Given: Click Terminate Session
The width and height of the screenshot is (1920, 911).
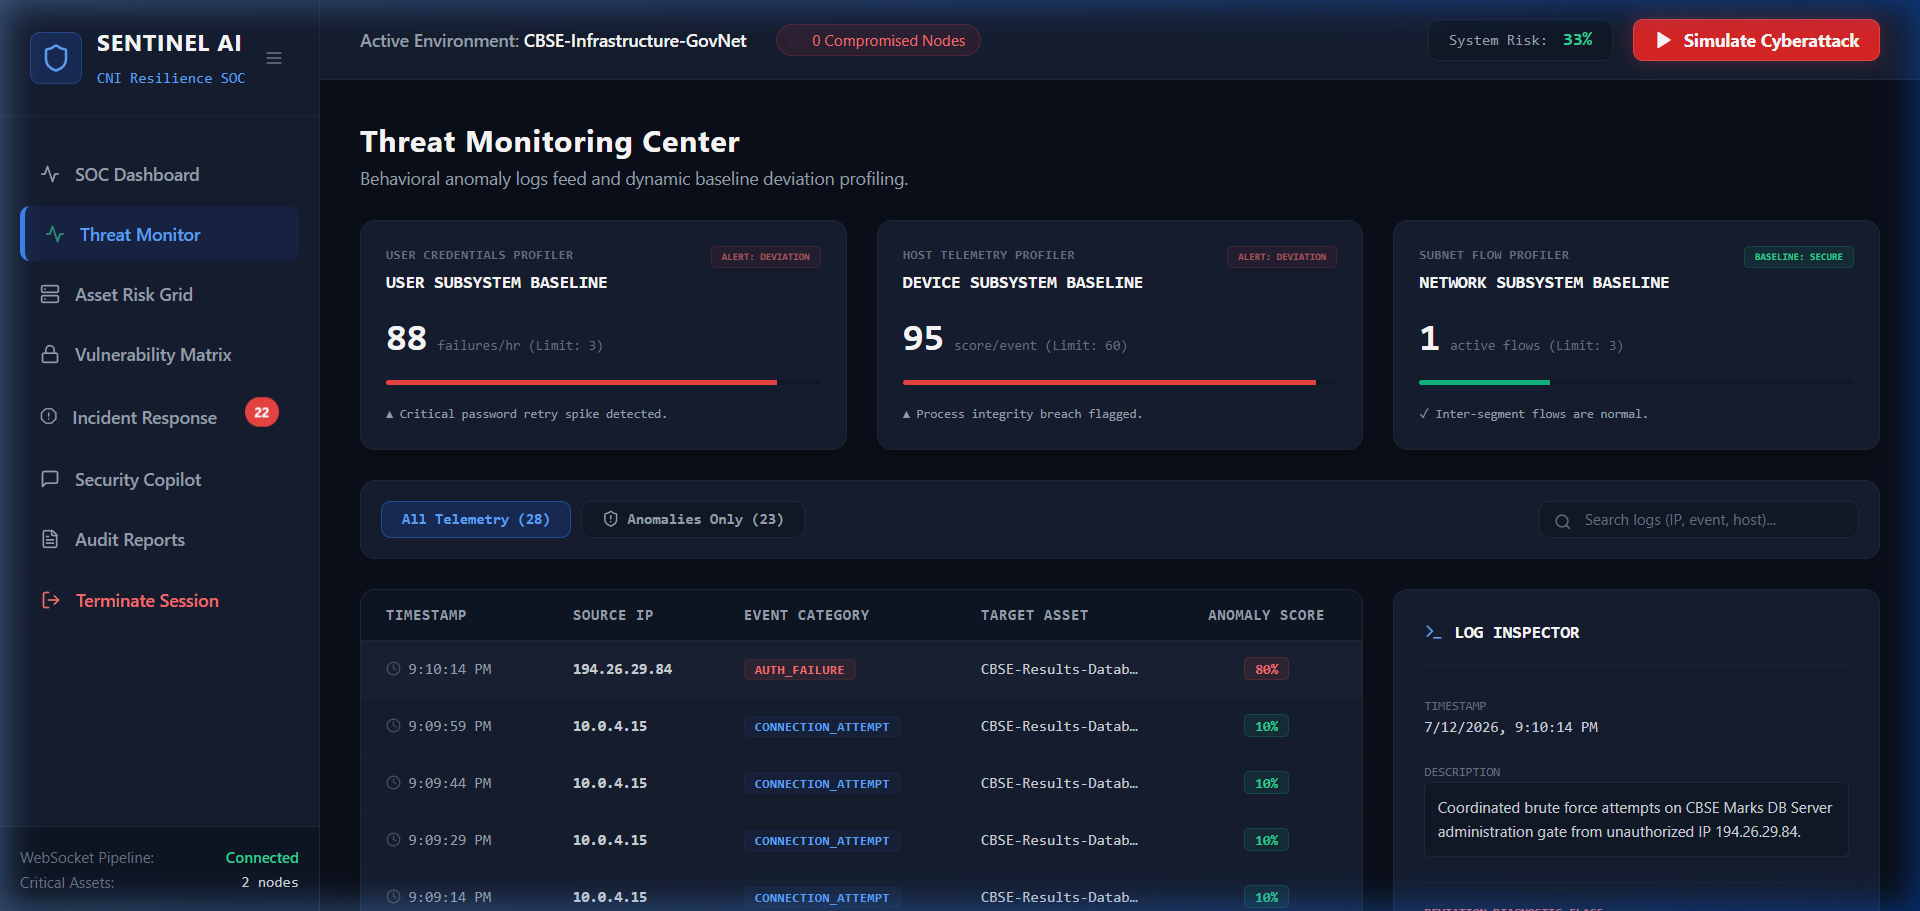Looking at the screenshot, I should click(x=160, y=600).
